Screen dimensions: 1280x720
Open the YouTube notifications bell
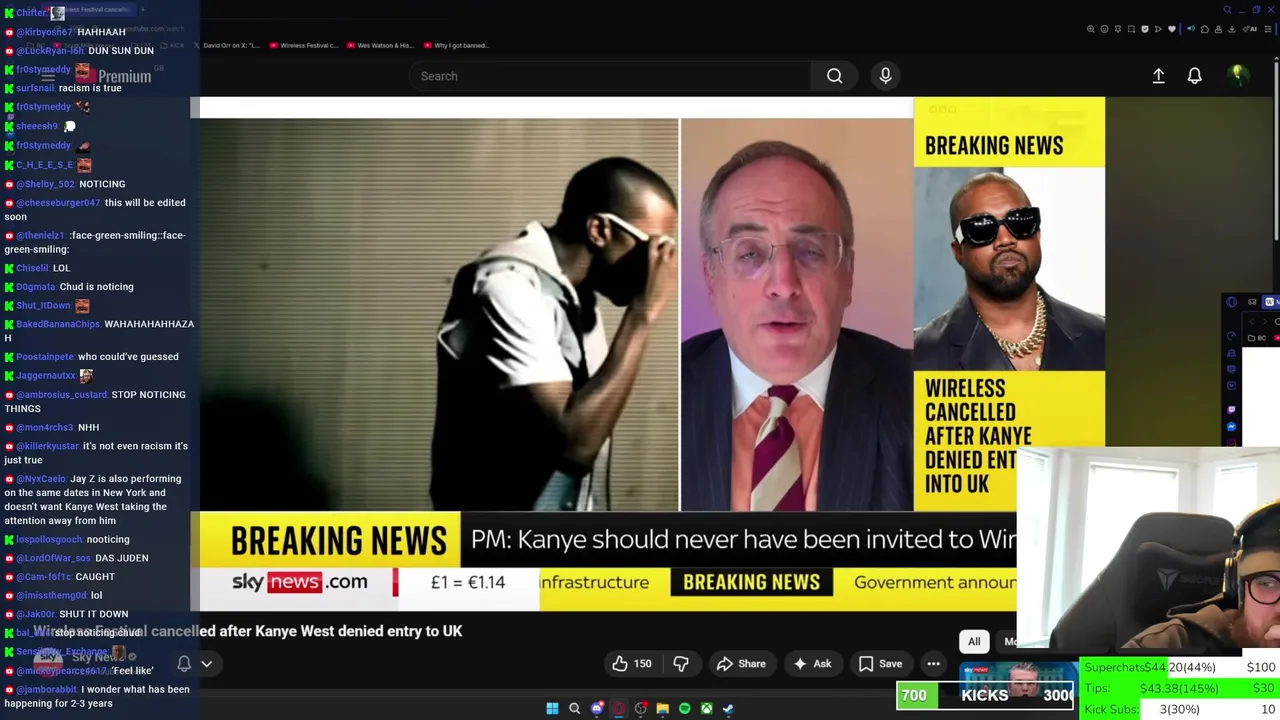click(x=1194, y=76)
